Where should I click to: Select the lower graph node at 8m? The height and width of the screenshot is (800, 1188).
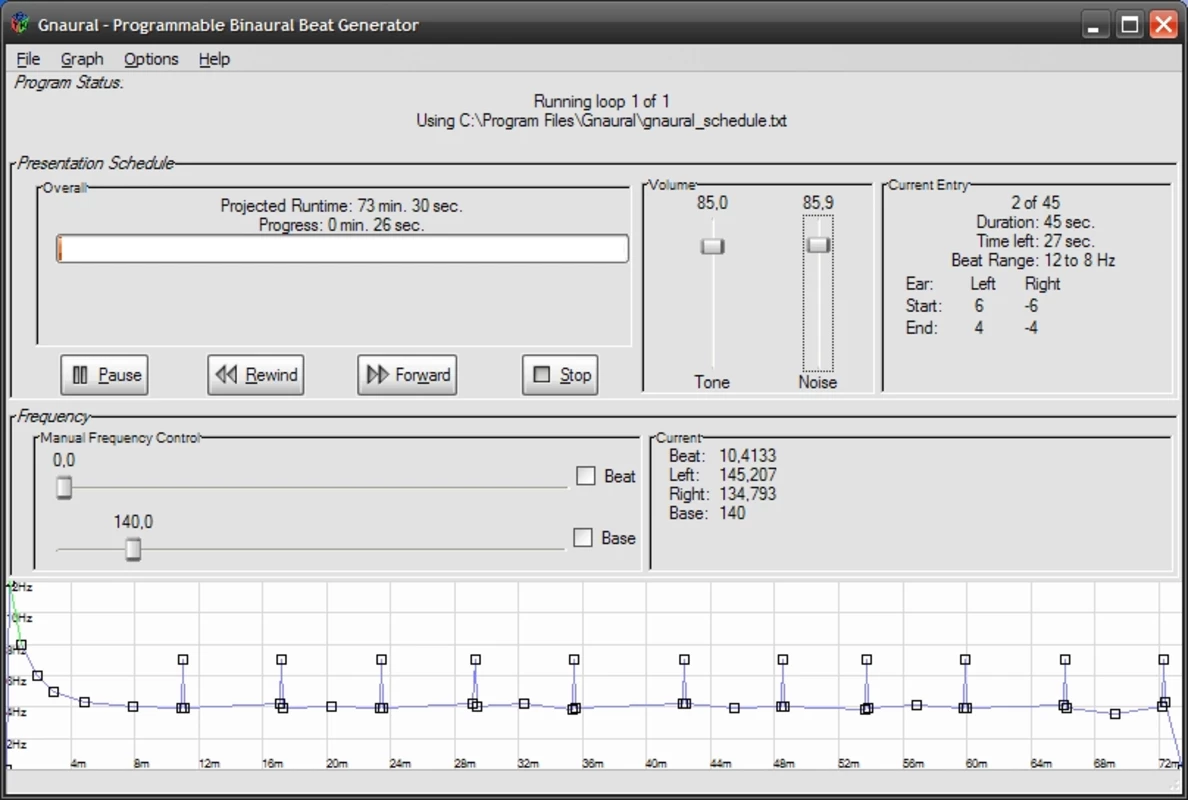[x=133, y=707]
